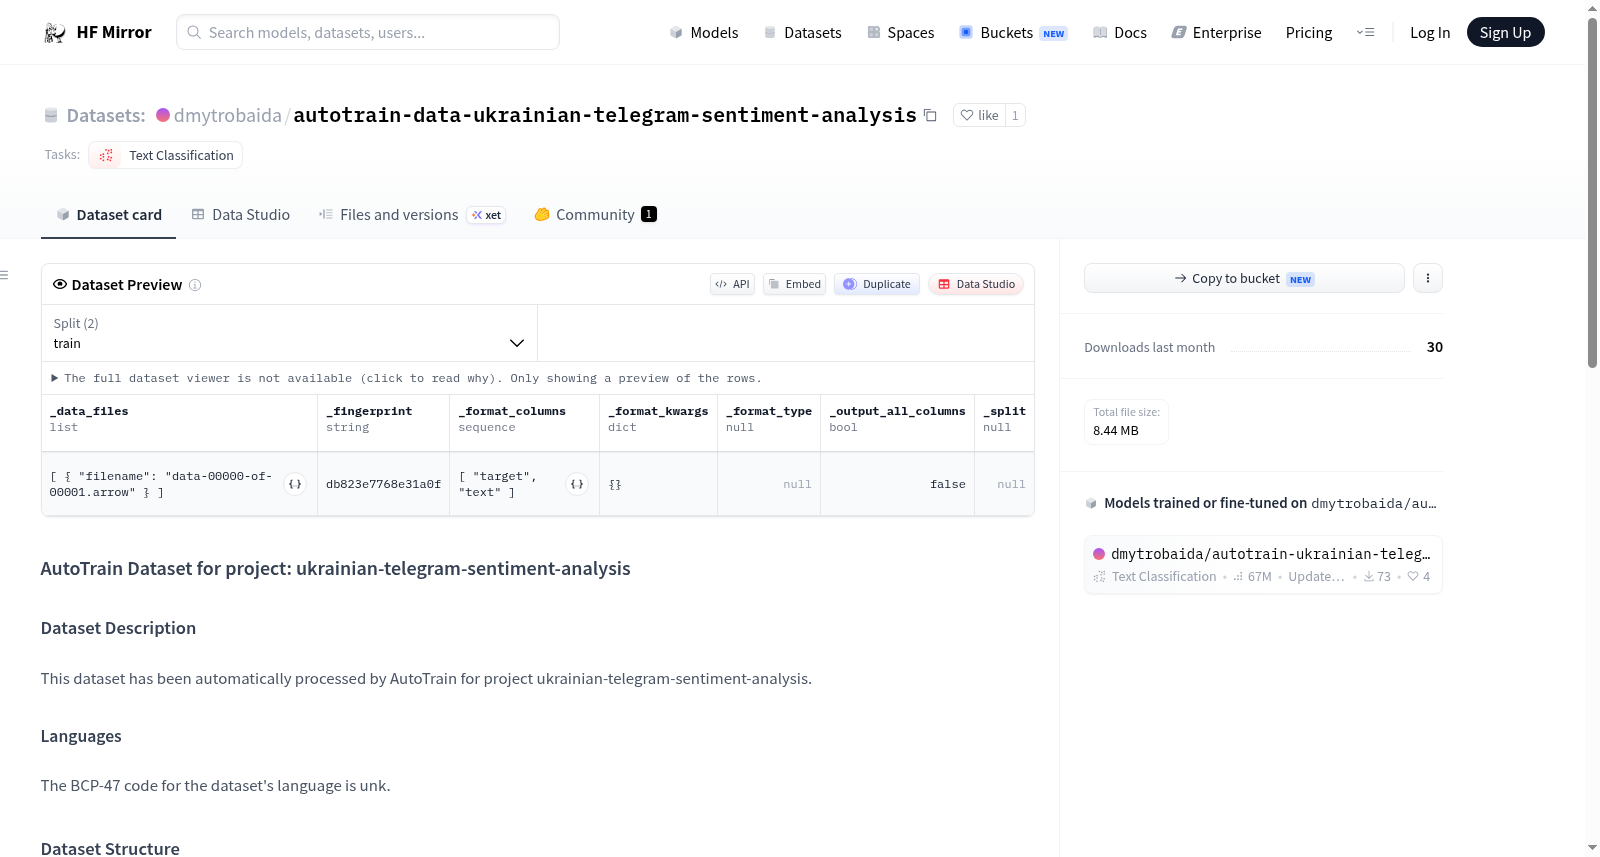Viewport: 1600px width, 857px height.
Task: Expand JSON braces icon in _data_files cell
Action: [x=295, y=484]
